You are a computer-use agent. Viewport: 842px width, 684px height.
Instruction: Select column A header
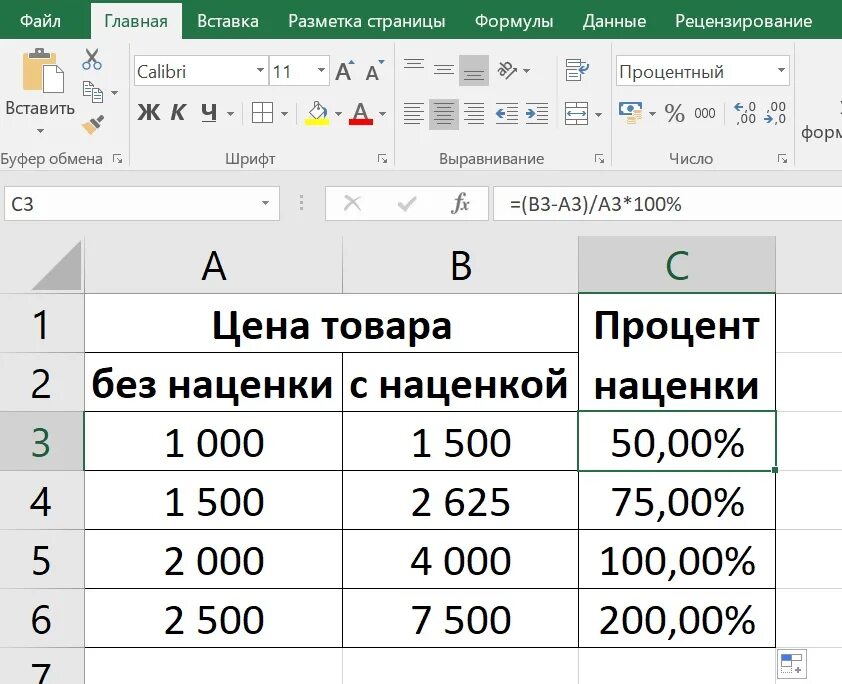tap(213, 265)
